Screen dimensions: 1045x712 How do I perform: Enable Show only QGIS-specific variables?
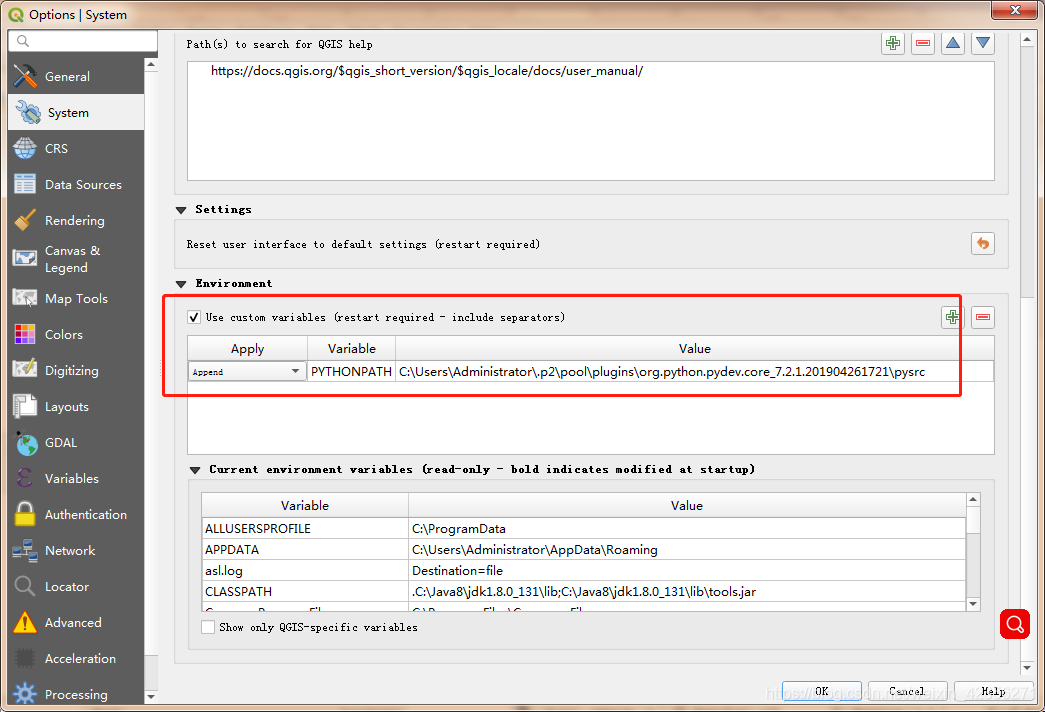pos(208,627)
